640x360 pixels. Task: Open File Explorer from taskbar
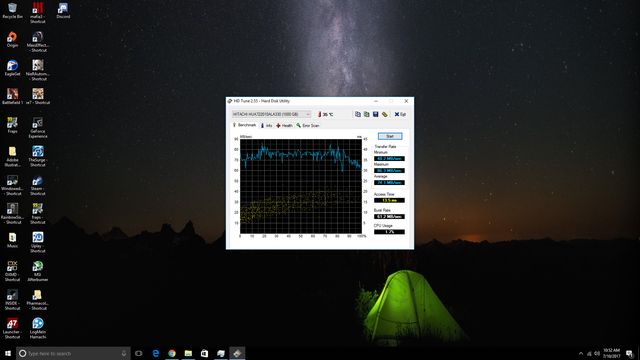pos(188,353)
